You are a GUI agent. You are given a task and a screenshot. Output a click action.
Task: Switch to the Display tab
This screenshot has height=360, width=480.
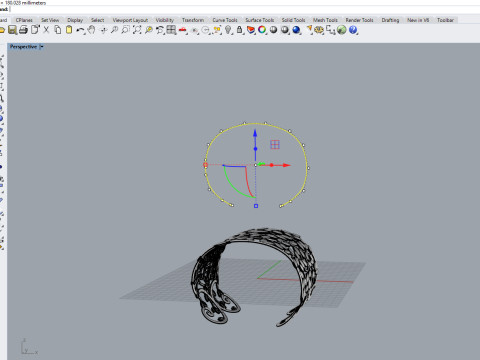coord(75,20)
